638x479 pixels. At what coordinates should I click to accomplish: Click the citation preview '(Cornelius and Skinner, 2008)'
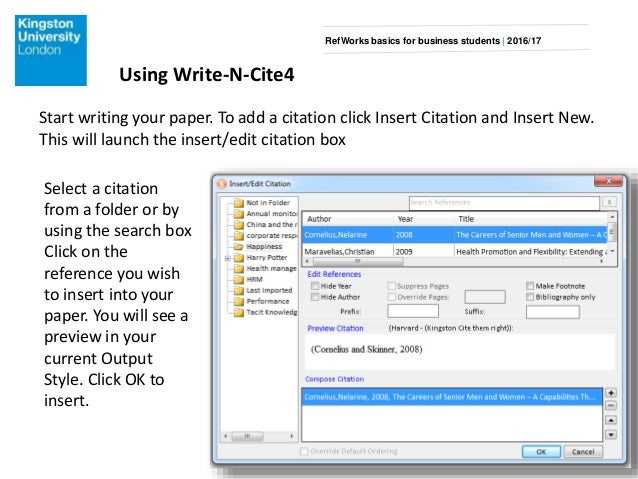click(x=367, y=349)
